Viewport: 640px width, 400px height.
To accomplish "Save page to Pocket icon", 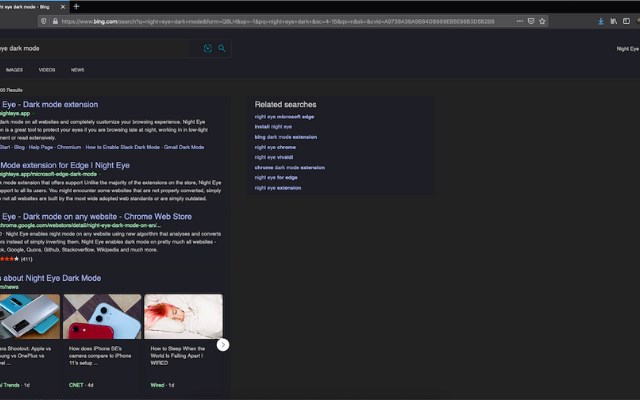I will (x=531, y=21).
